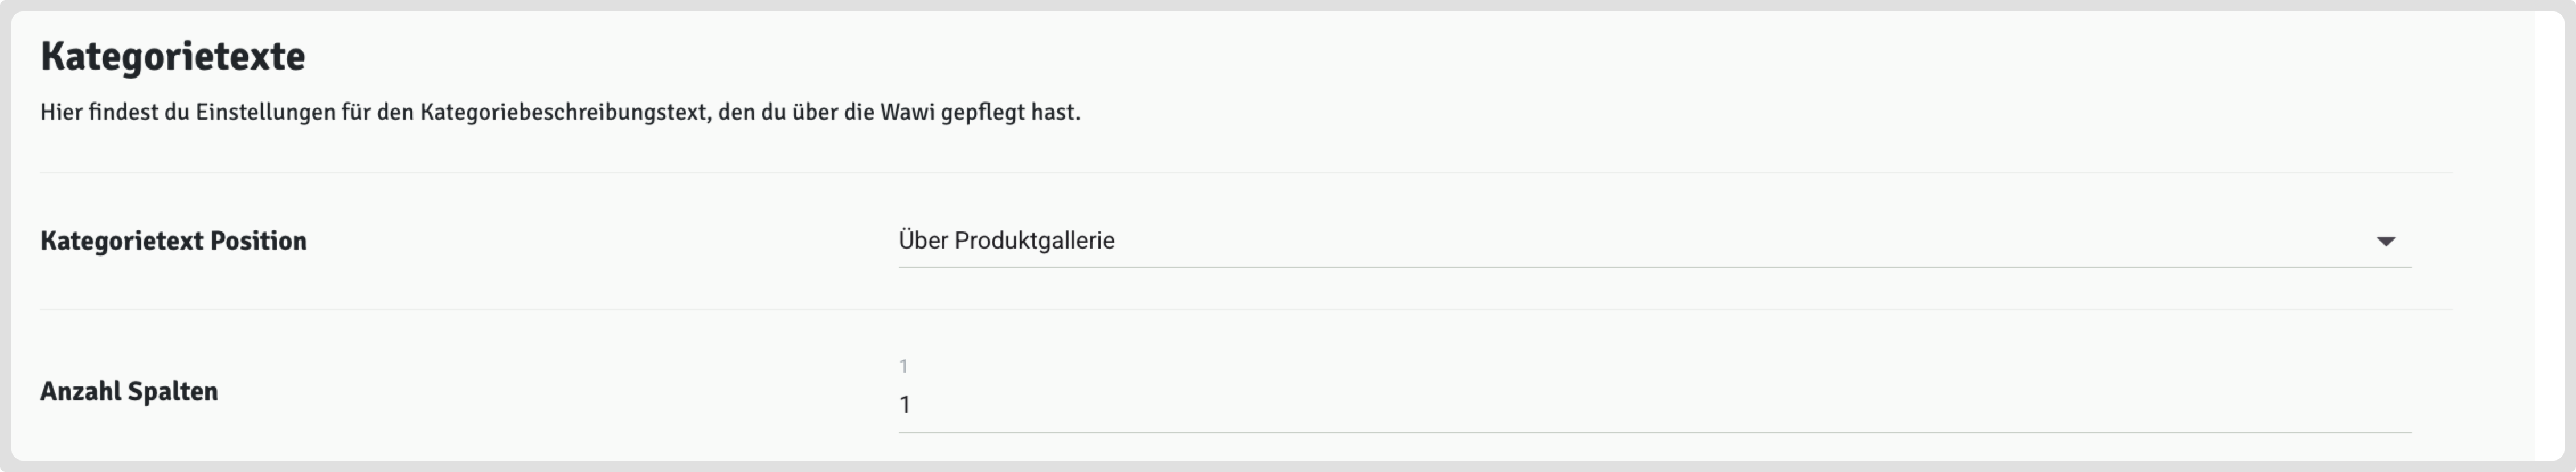2576x472 pixels.
Task: Click the 'Kategorietext Position' label
Action: pos(173,241)
